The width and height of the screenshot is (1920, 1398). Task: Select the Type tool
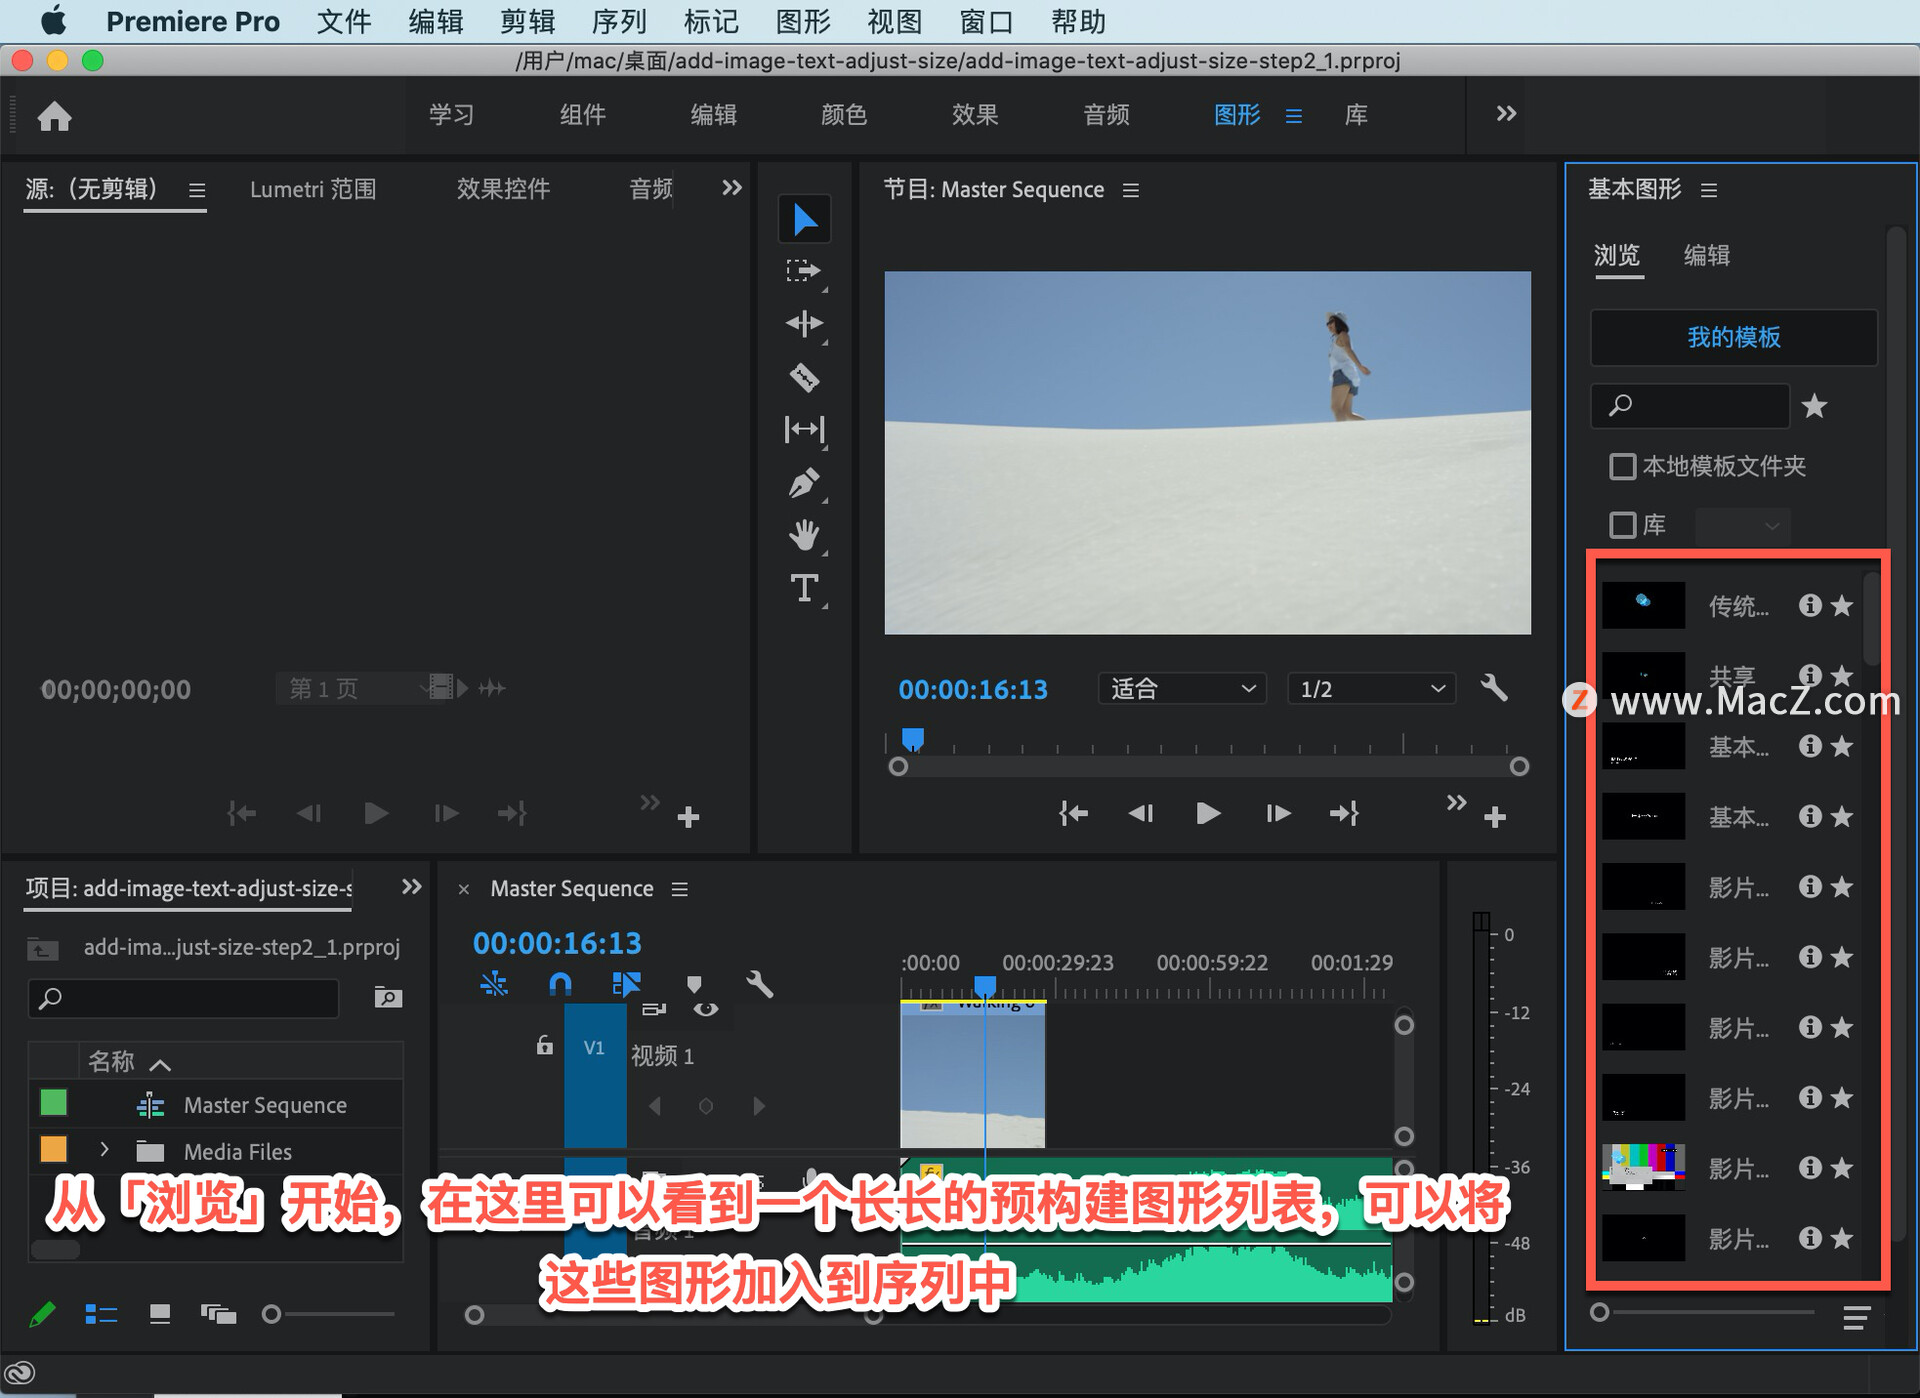(x=804, y=588)
